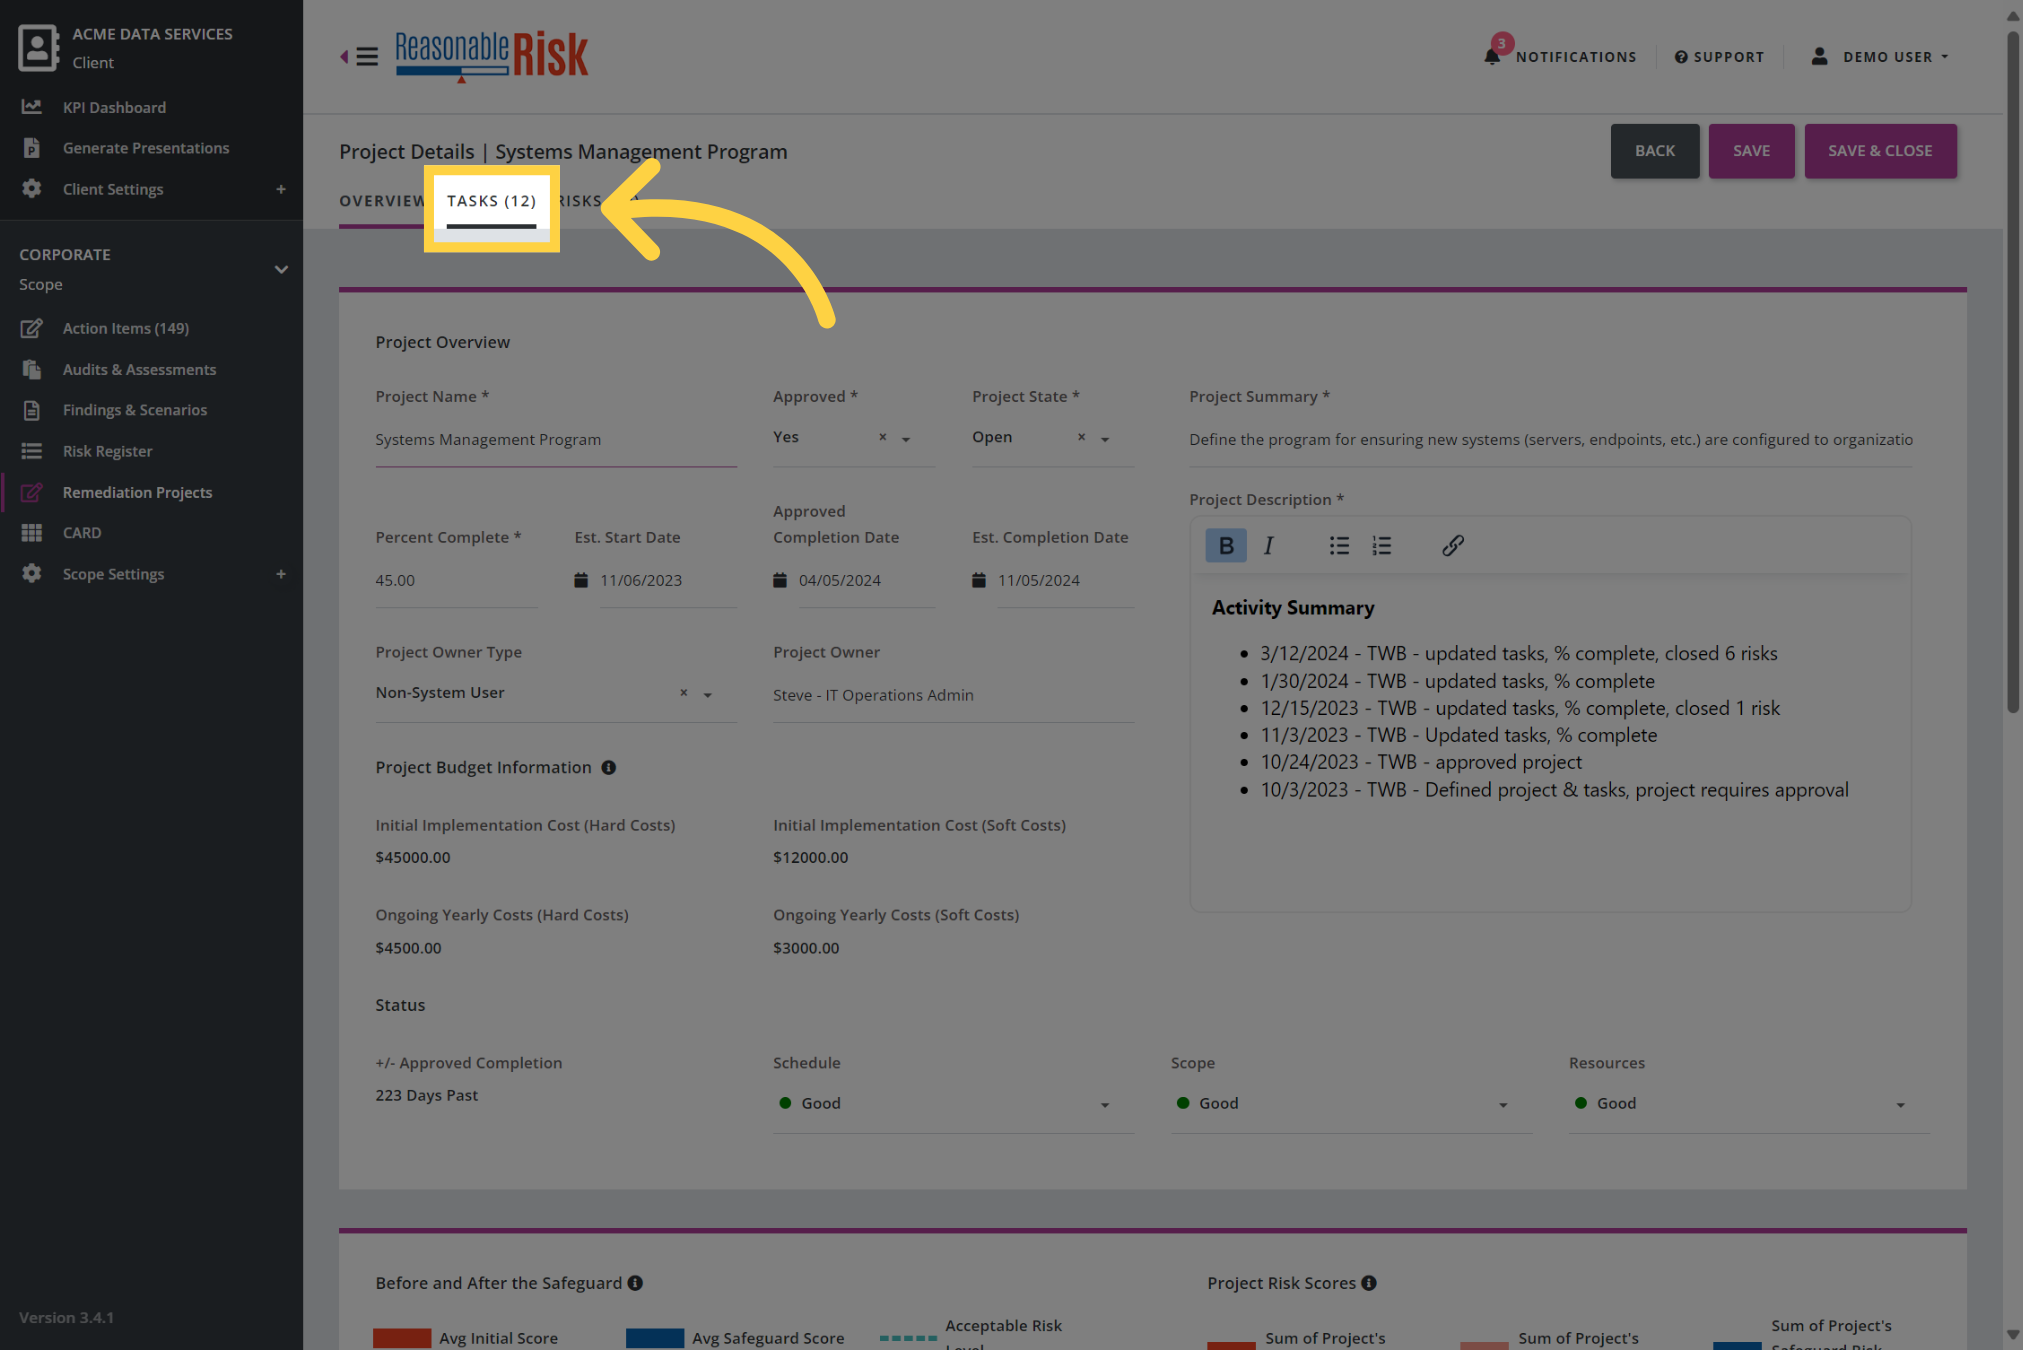
Task: Go to Action Items (149)
Action: (x=126, y=328)
